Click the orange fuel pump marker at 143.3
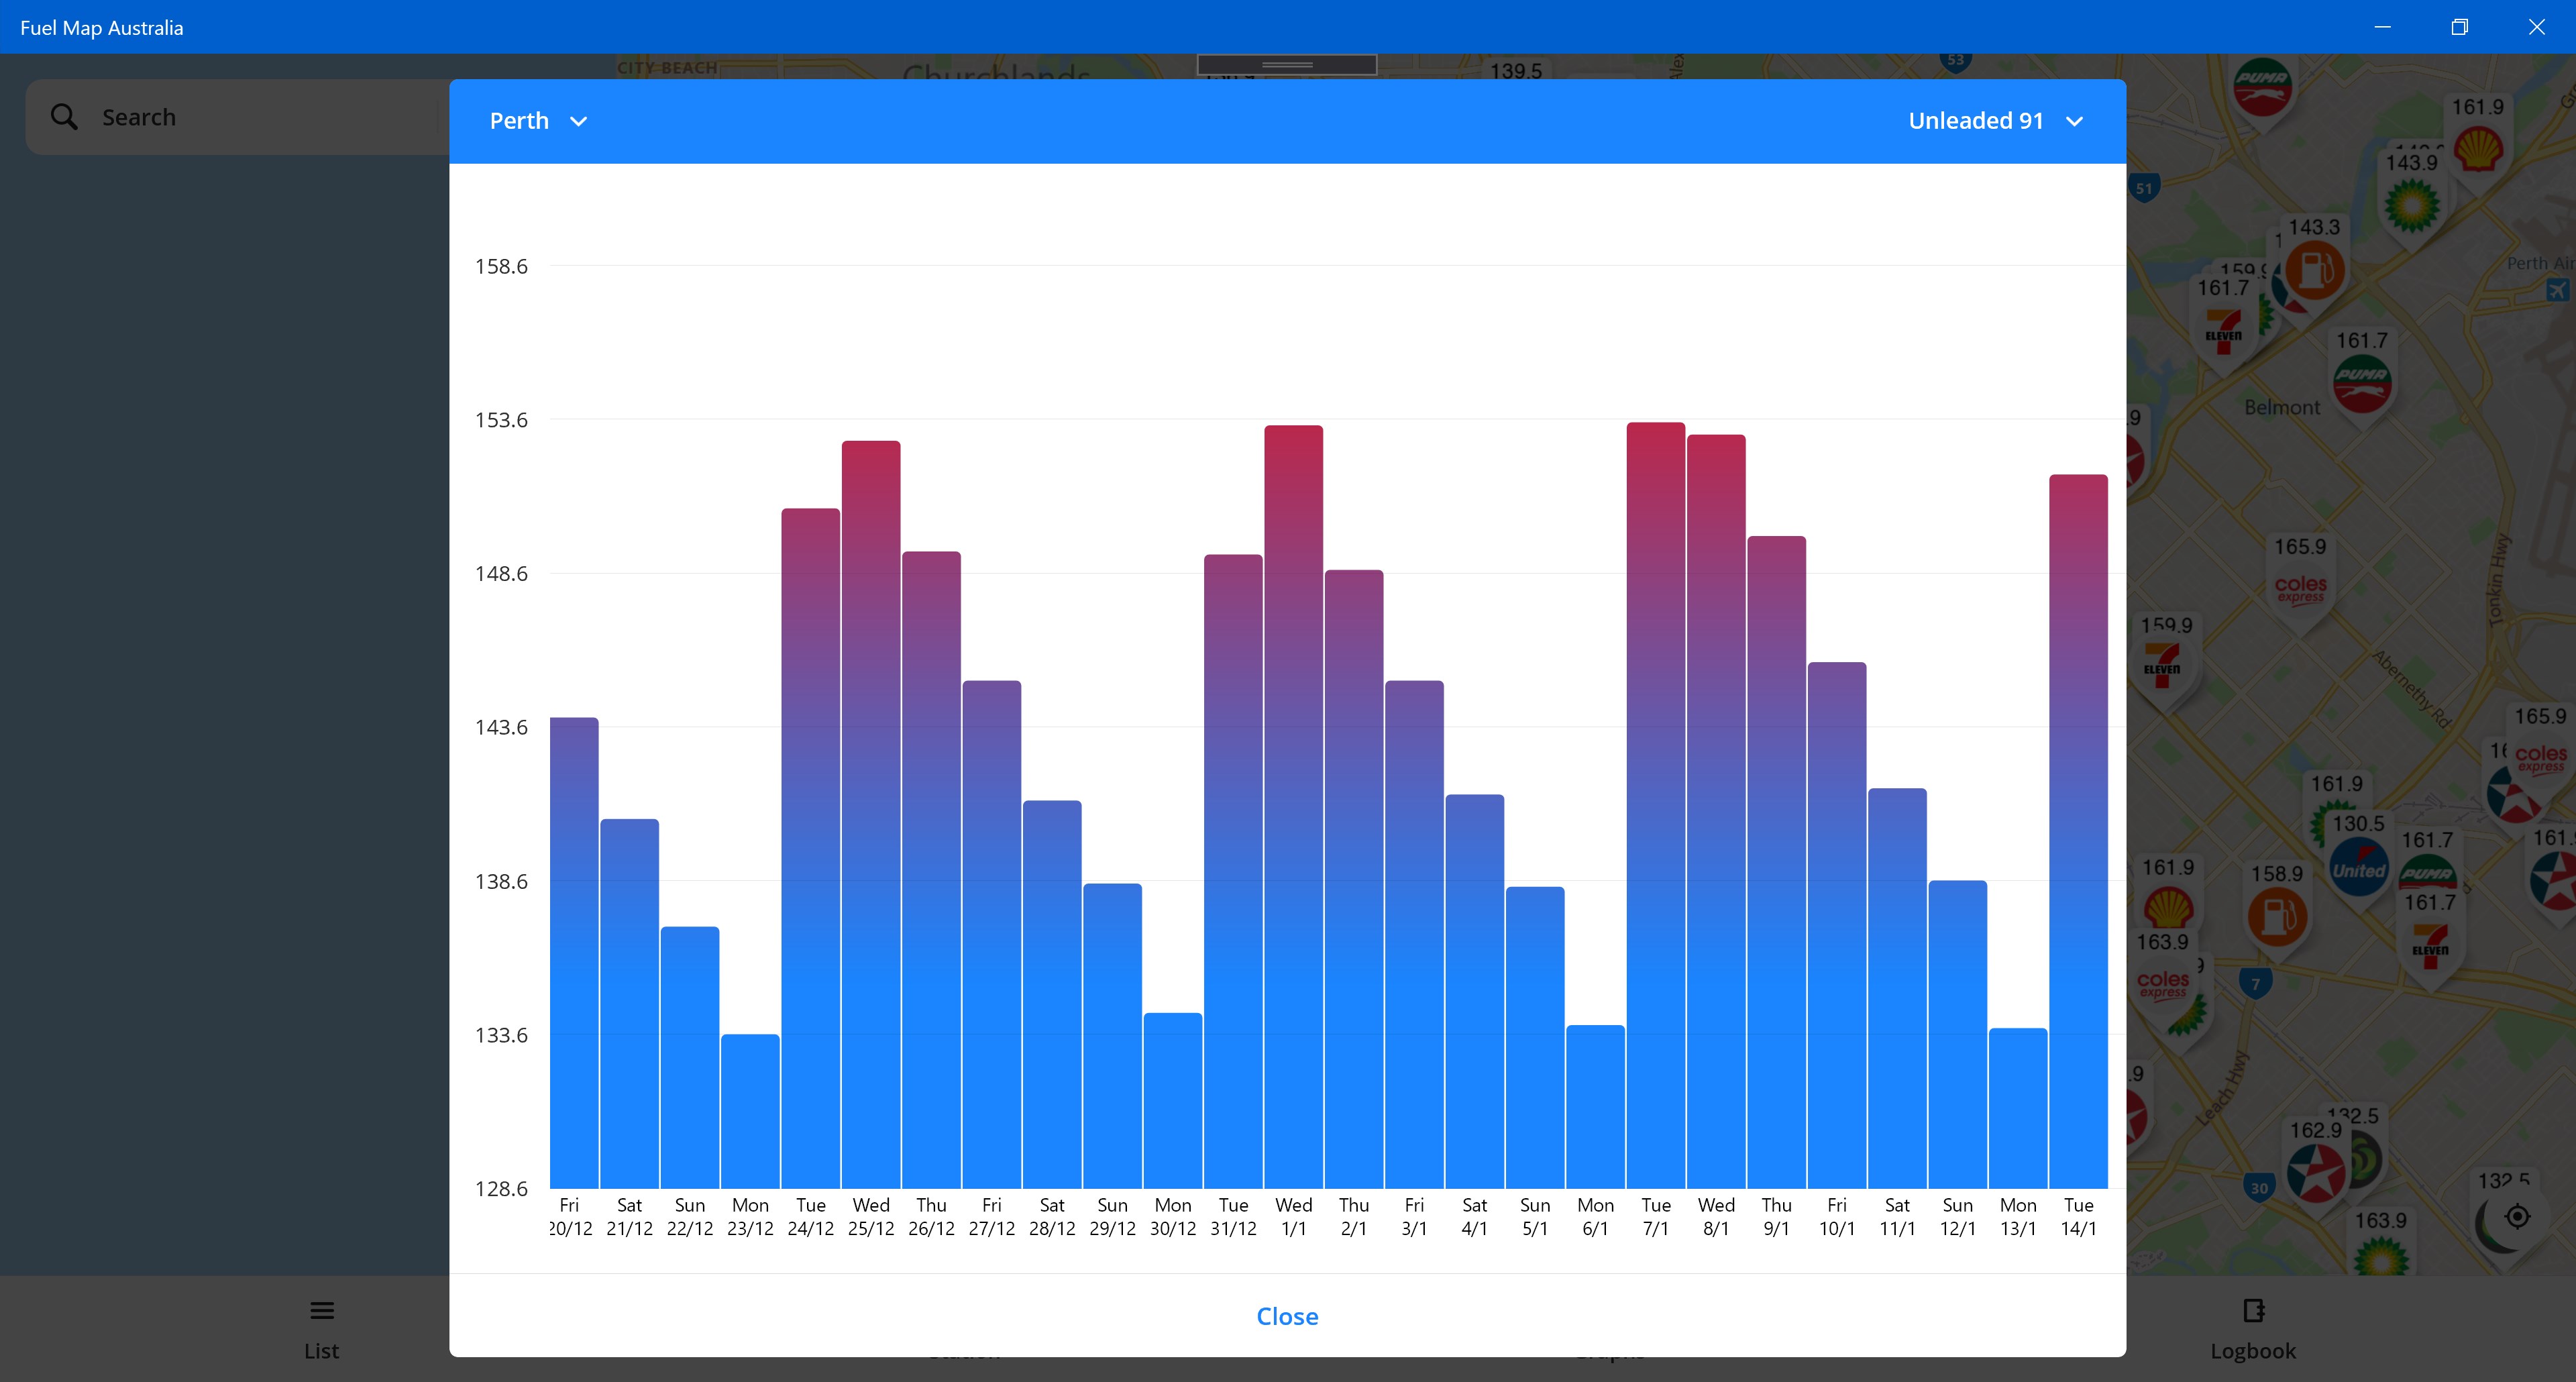 tap(2315, 270)
